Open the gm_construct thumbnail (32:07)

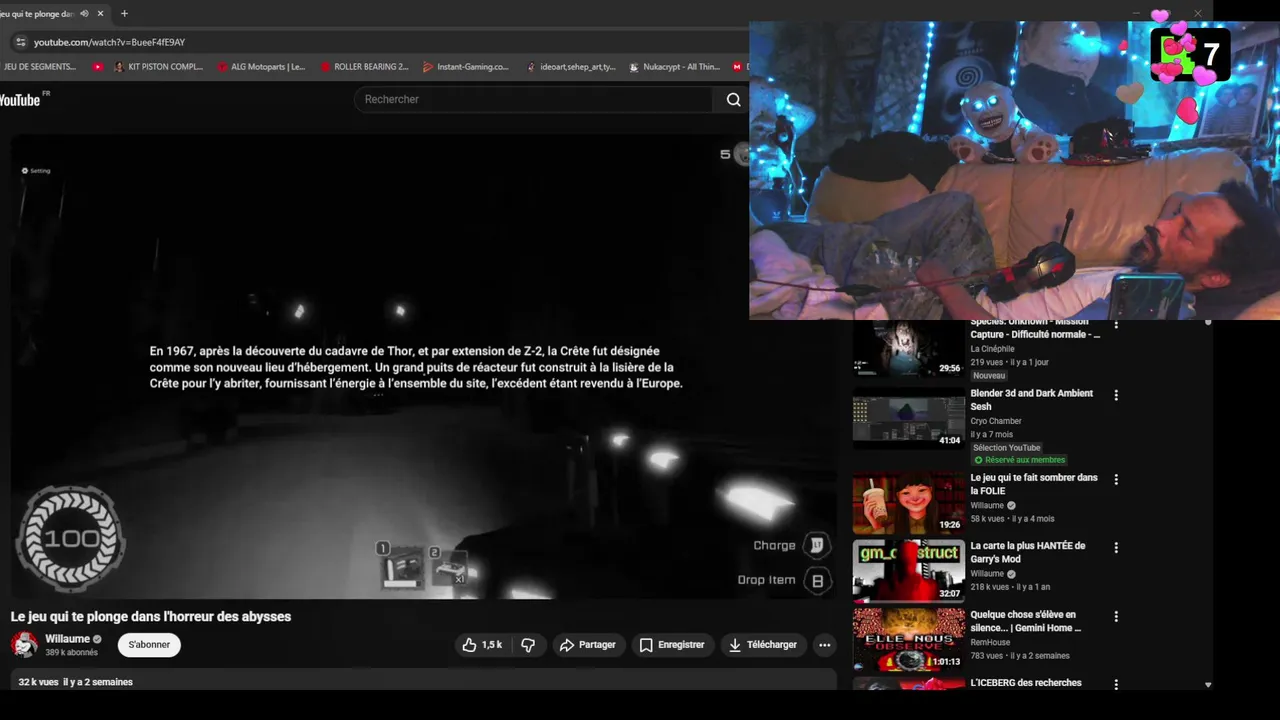[x=908, y=571]
